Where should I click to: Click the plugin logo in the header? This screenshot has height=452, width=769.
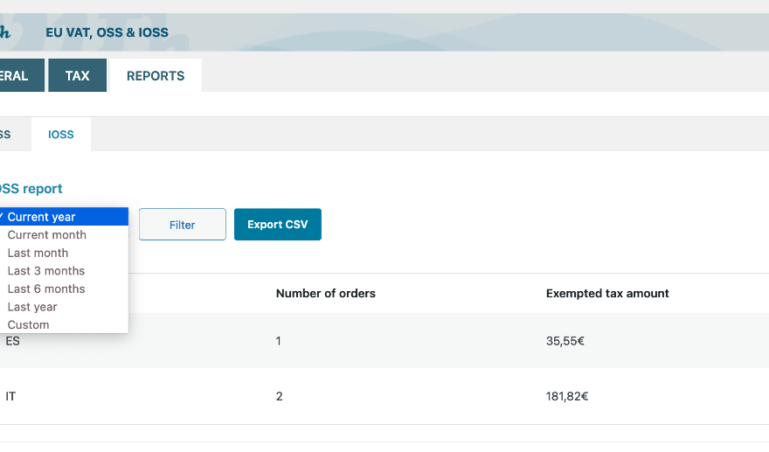coord(5,32)
